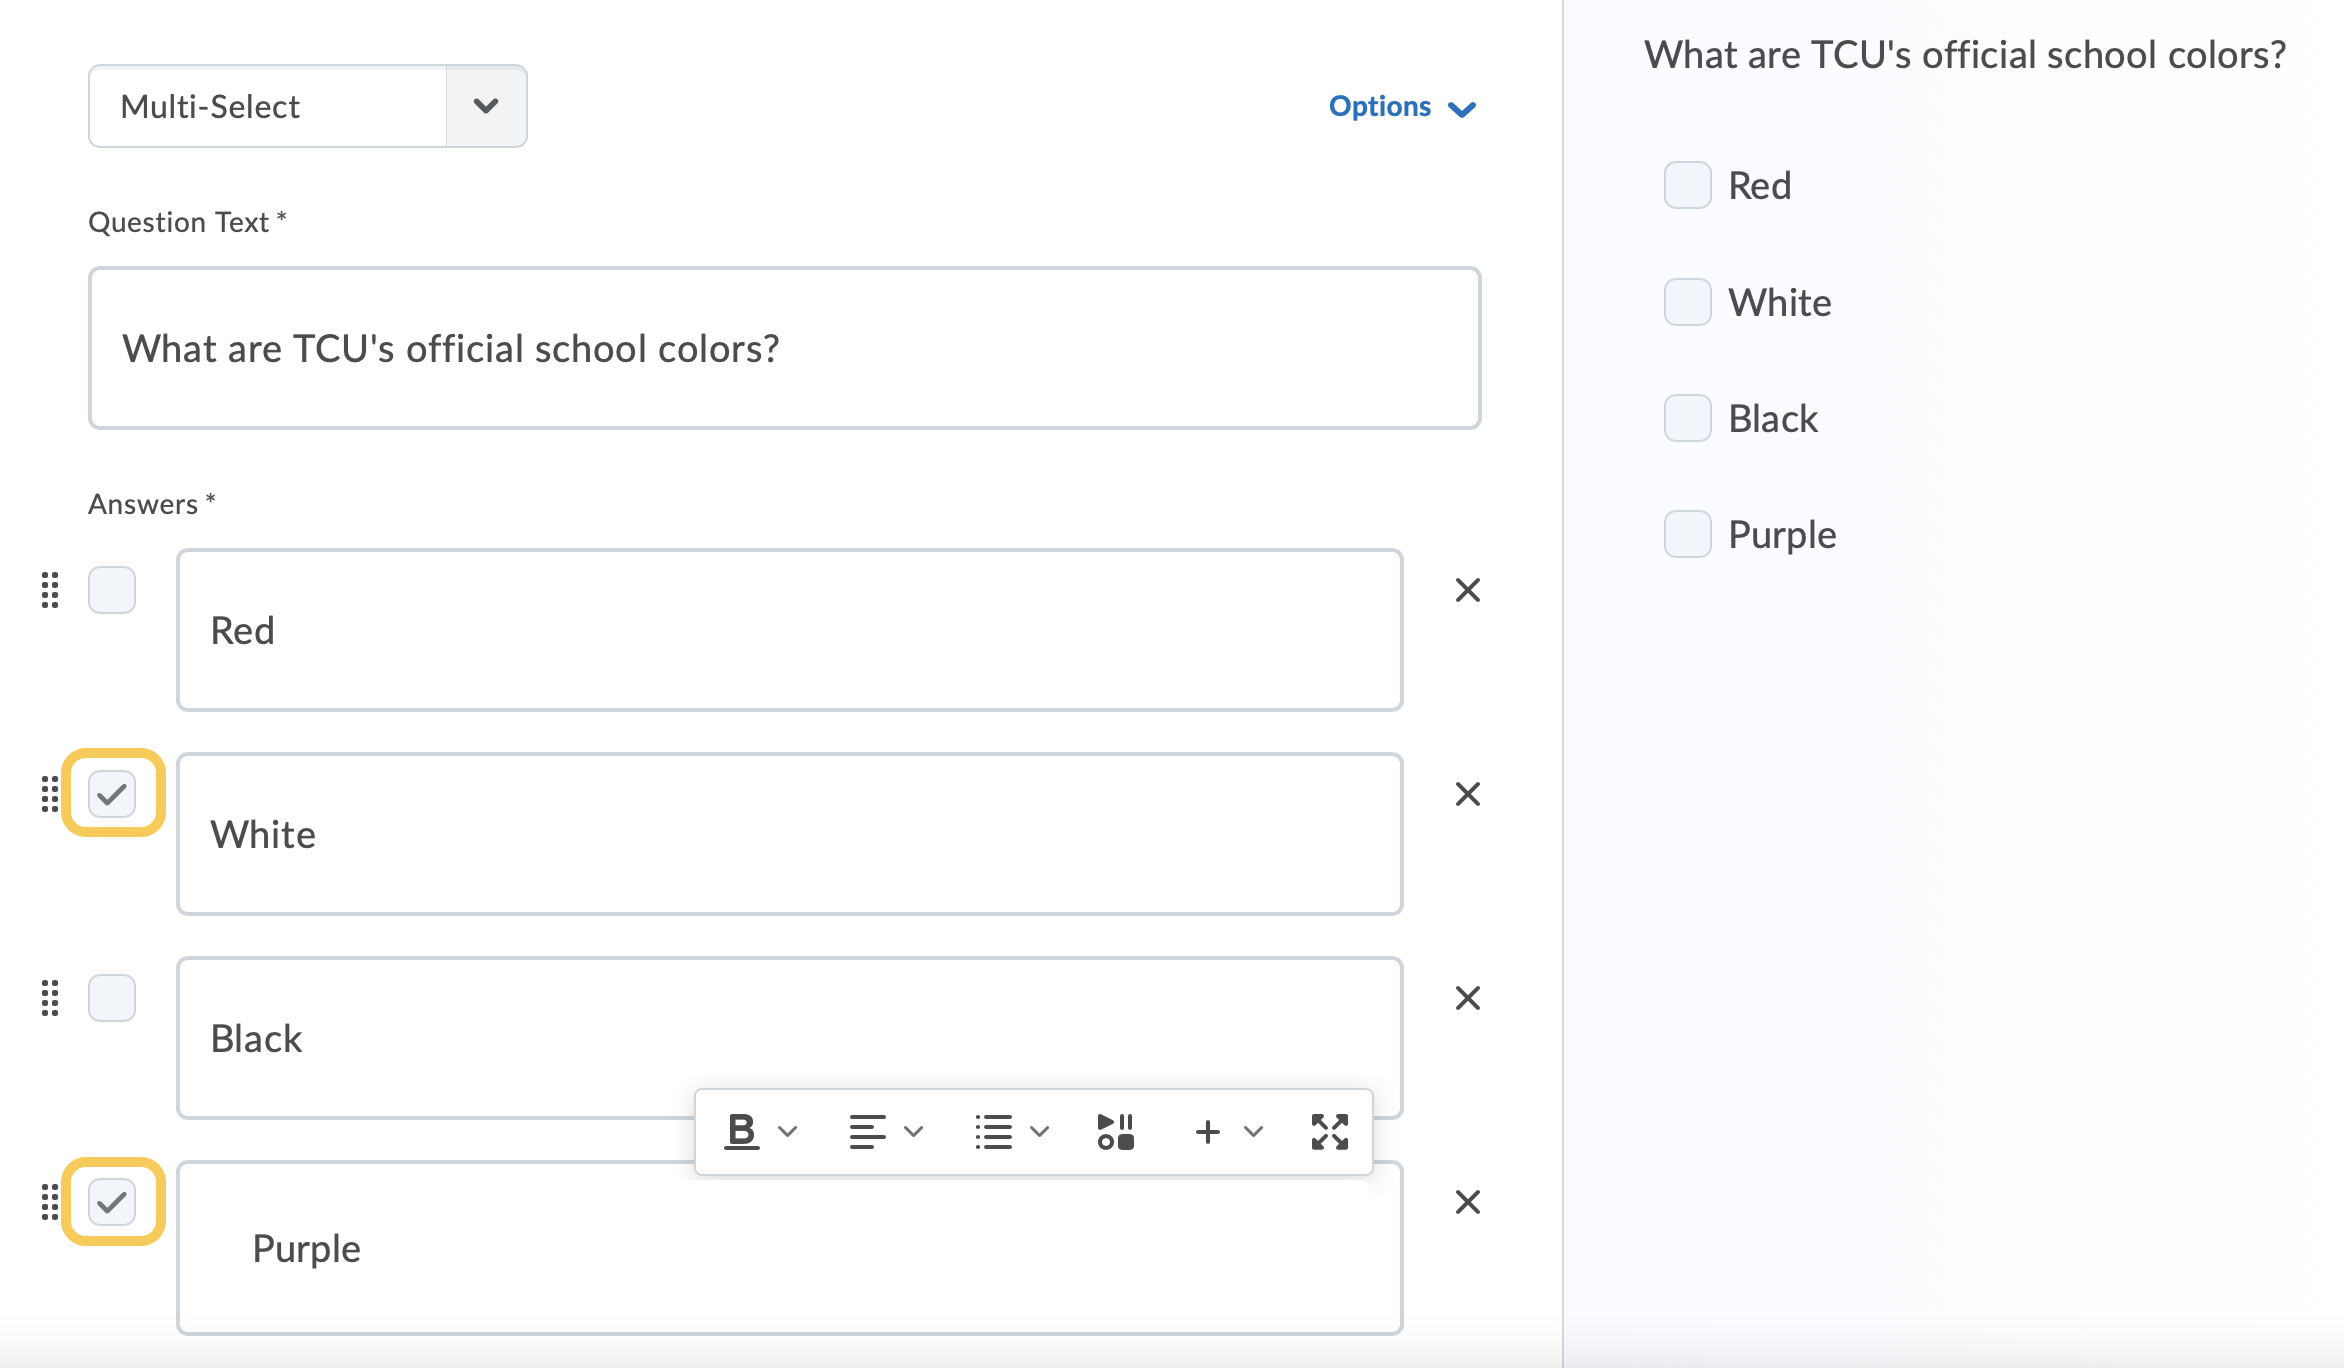
Task: Check the Red box in preview
Action: pyautogui.click(x=1687, y=185)
